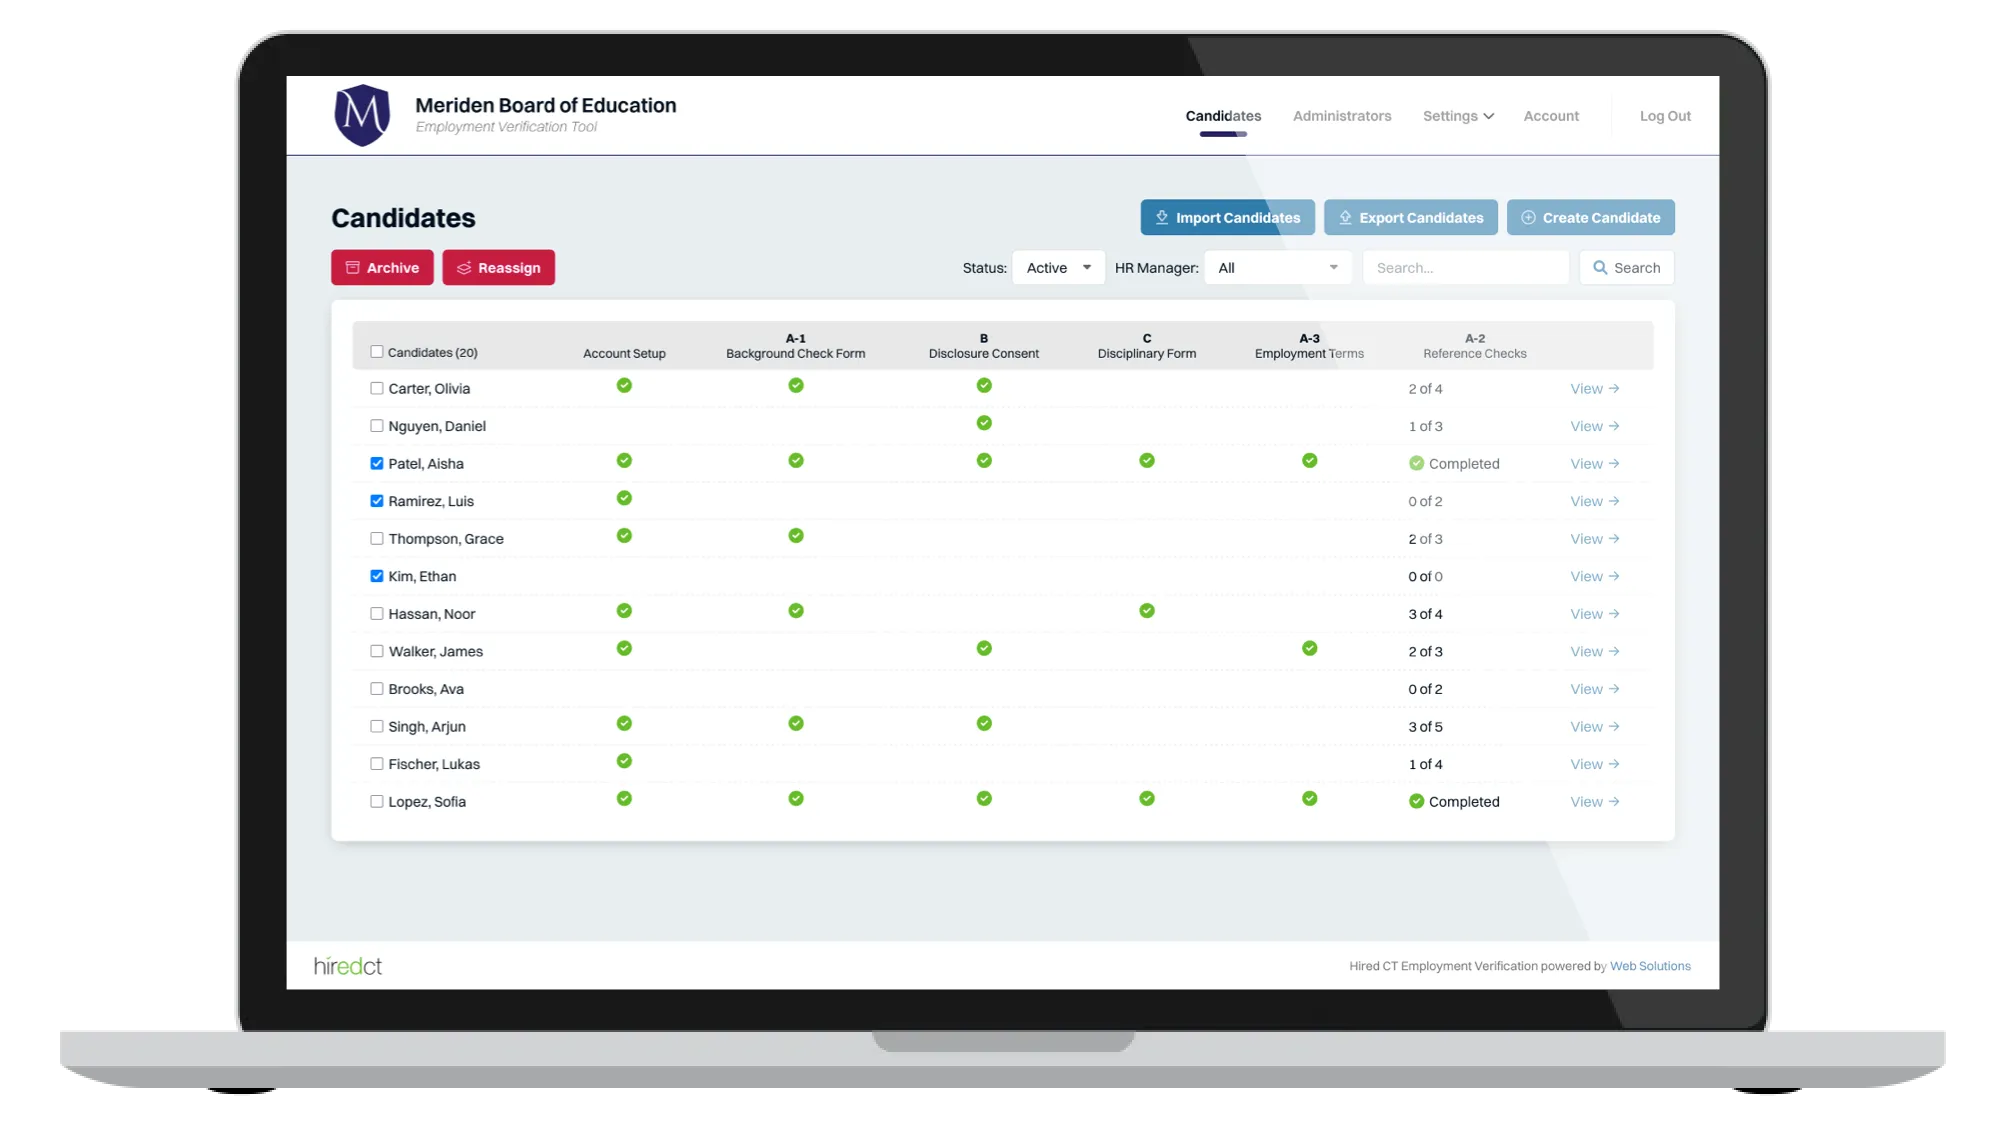Open the Administrators tab
2000x1124 pixels.
(1342, 116)
